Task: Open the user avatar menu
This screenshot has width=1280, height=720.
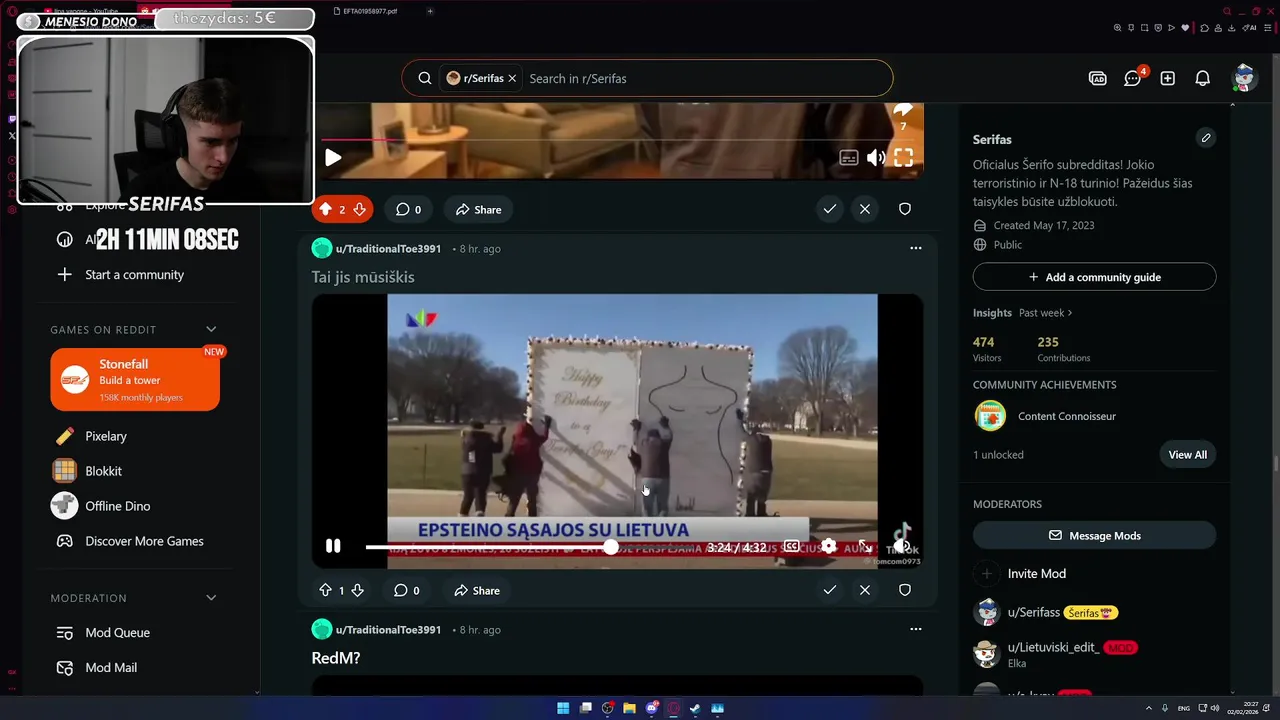Action: [x=1244, y=78]
